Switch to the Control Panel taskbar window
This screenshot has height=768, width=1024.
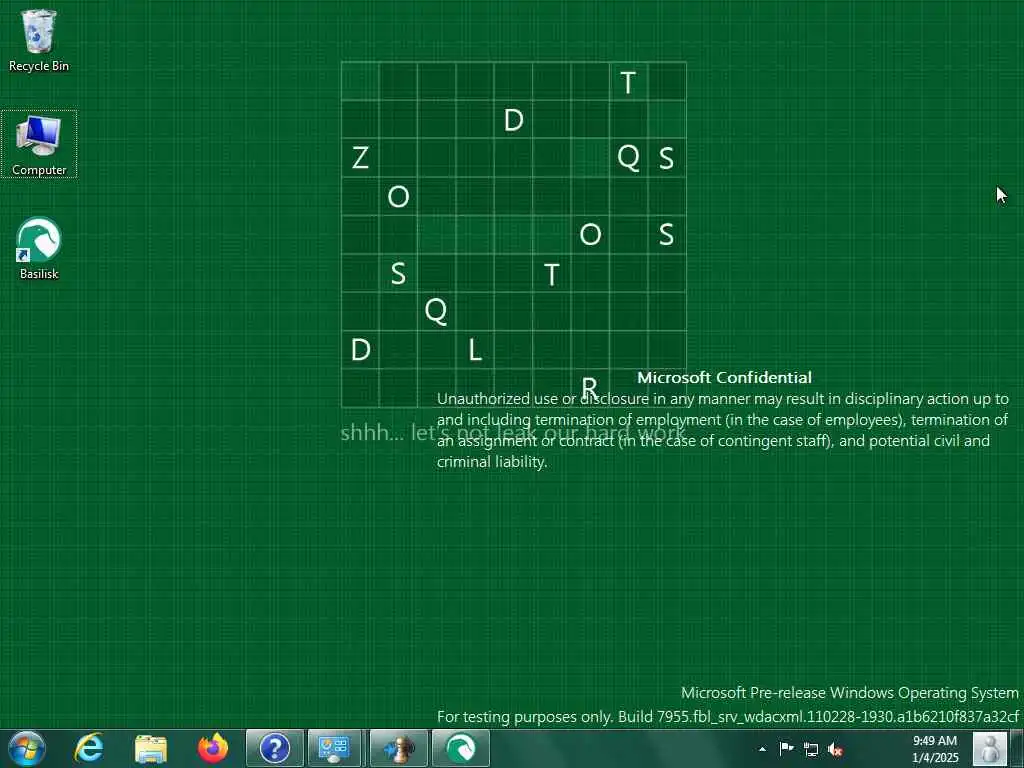[334, 748]
